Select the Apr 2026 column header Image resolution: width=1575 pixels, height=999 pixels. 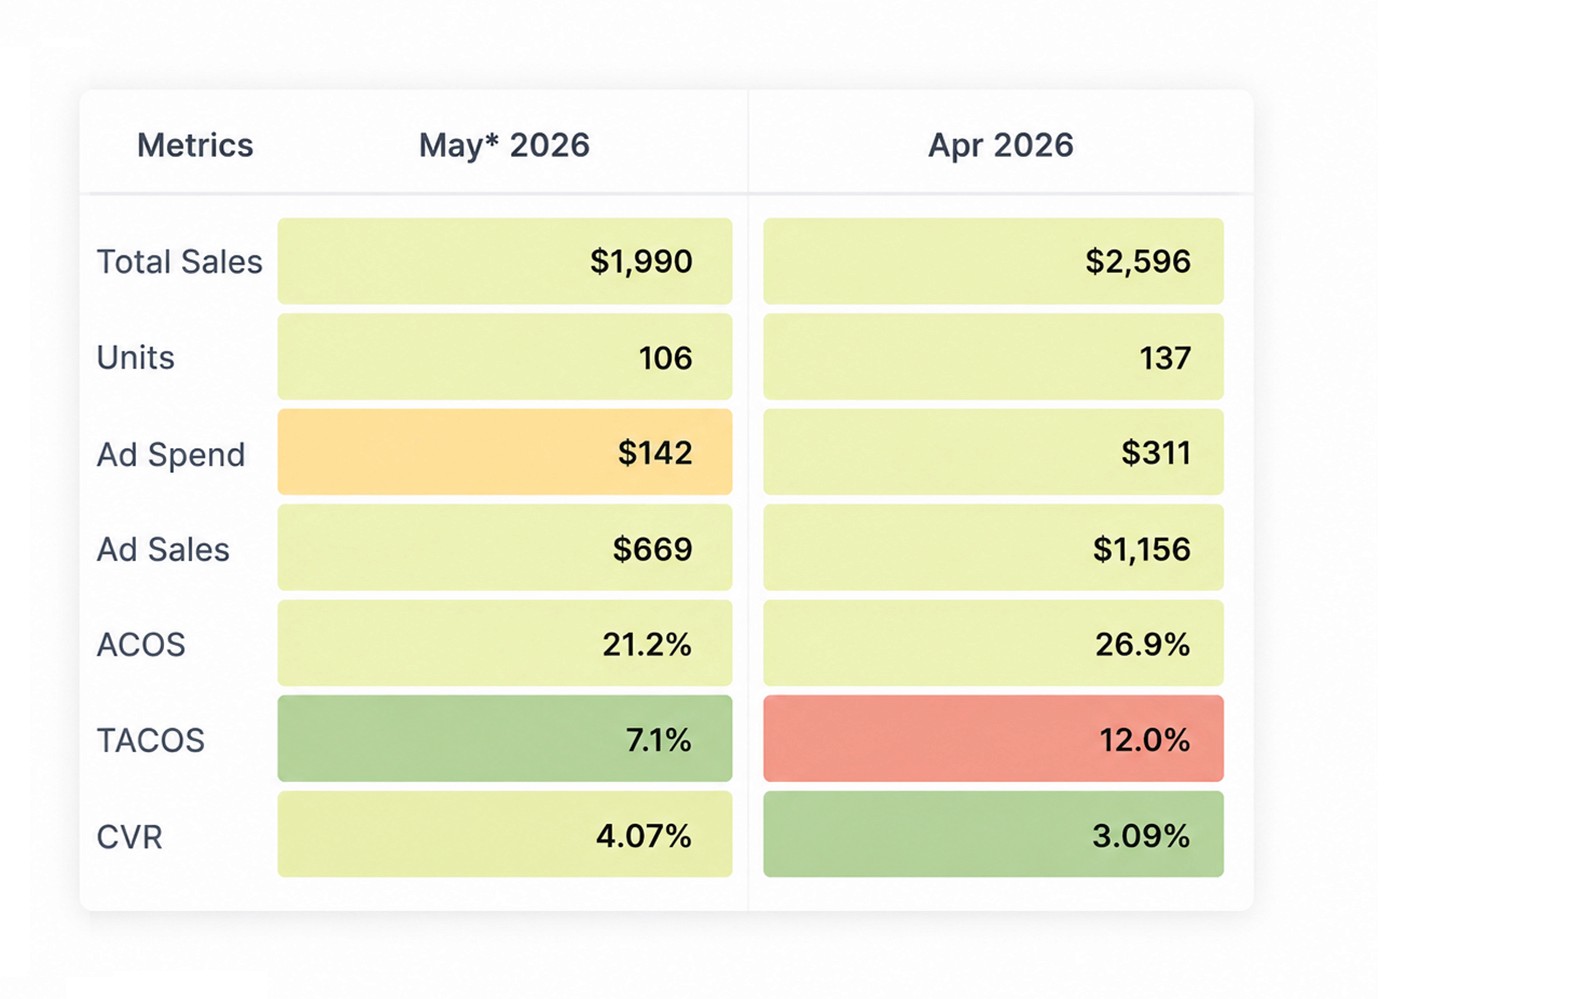tap(1000, 145)
